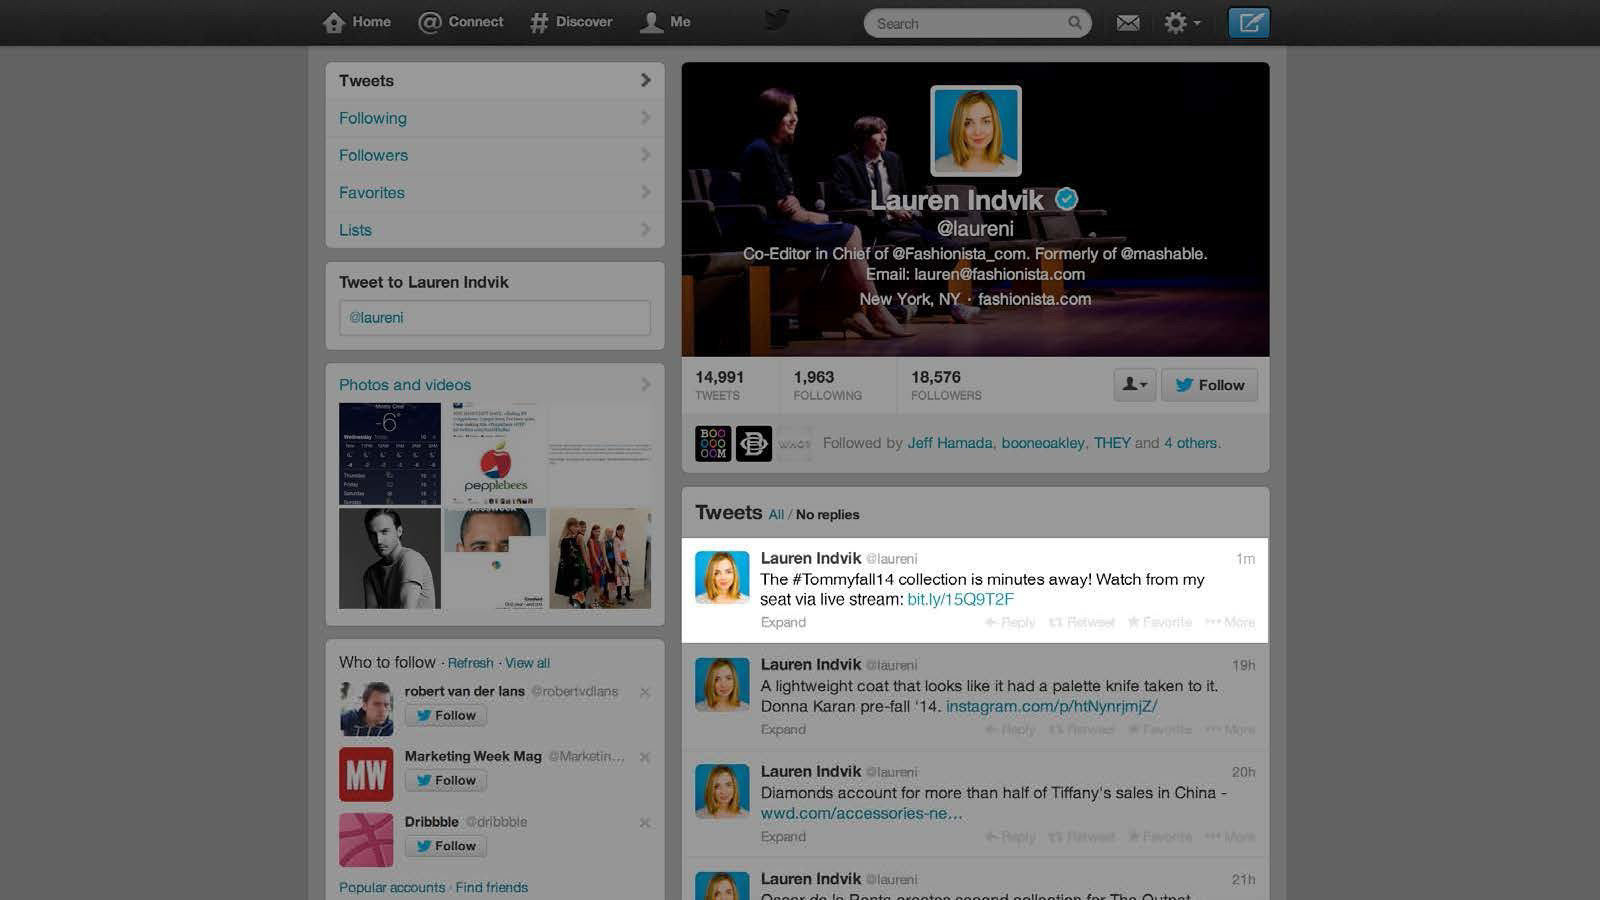Screen dimensions: 1600x900
Task: Open the settings gear dropdown
Action: click(1182, 23)
